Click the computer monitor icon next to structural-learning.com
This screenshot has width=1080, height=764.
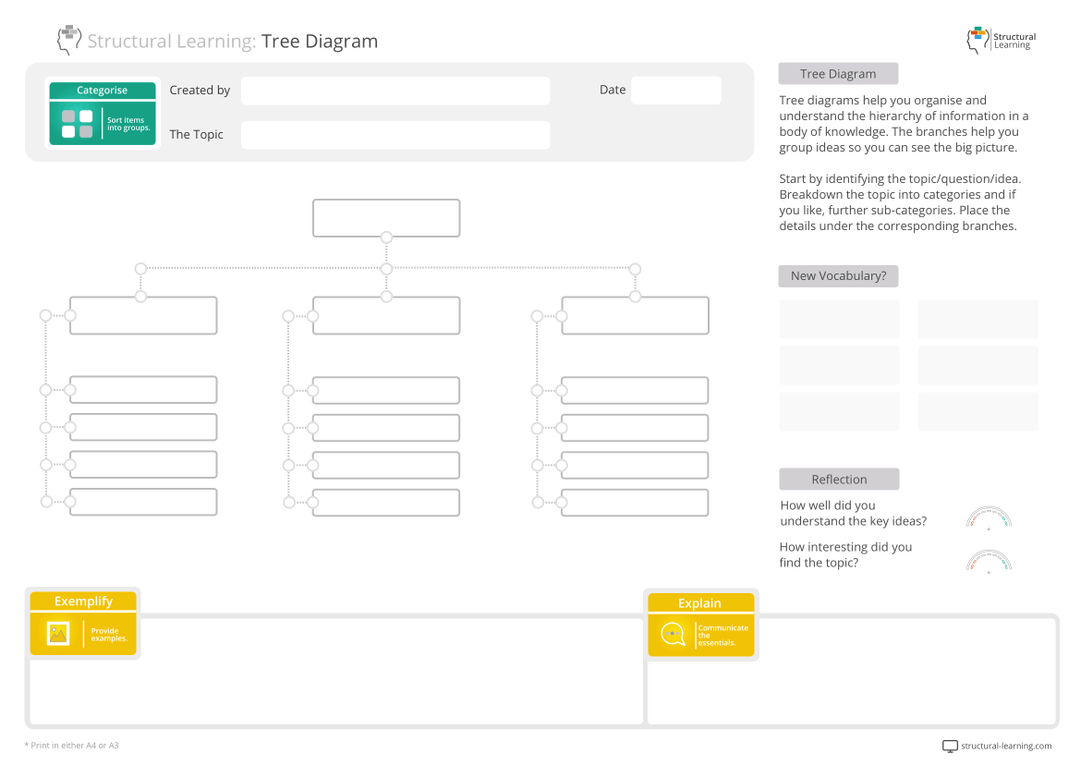[x=948, y=746]
